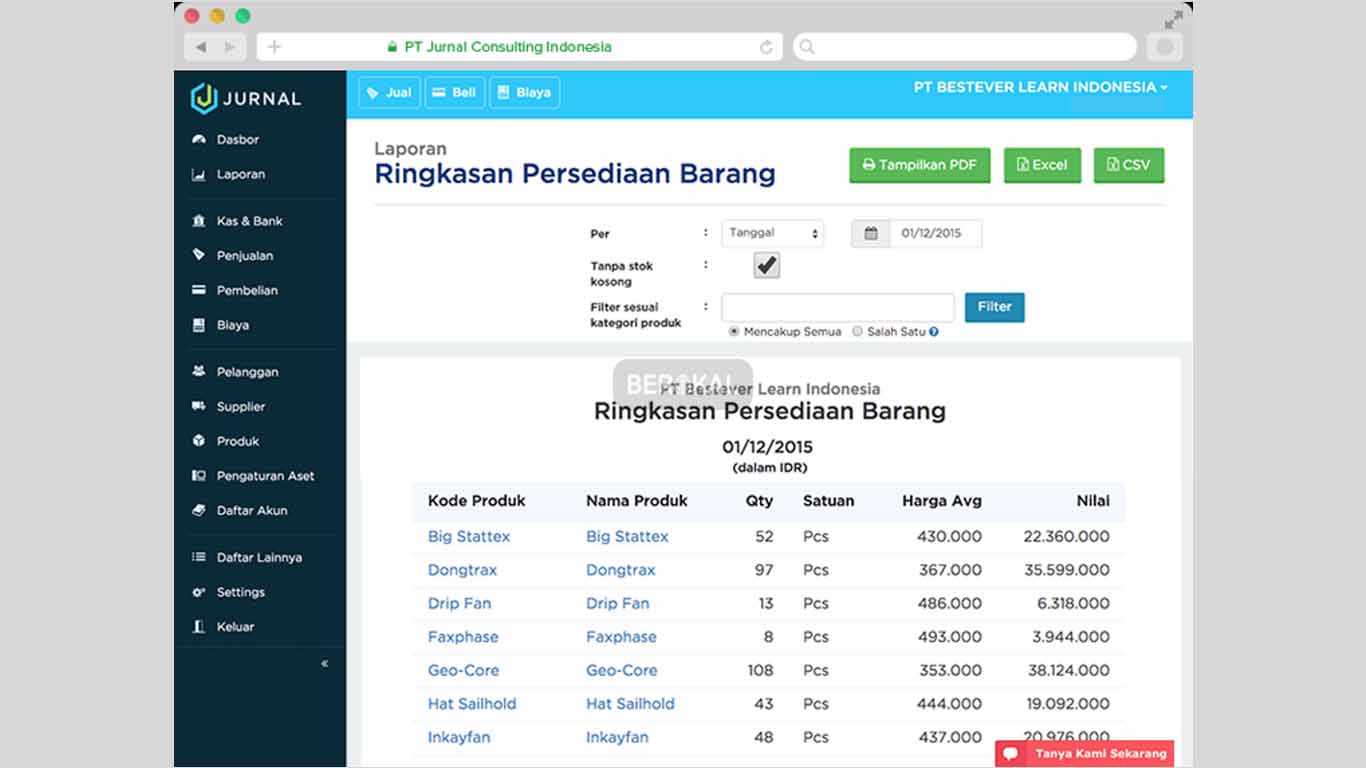
Task: Click the Daftar Lainnya list icon
Action: pyautogui.click(x=199, y=557)
